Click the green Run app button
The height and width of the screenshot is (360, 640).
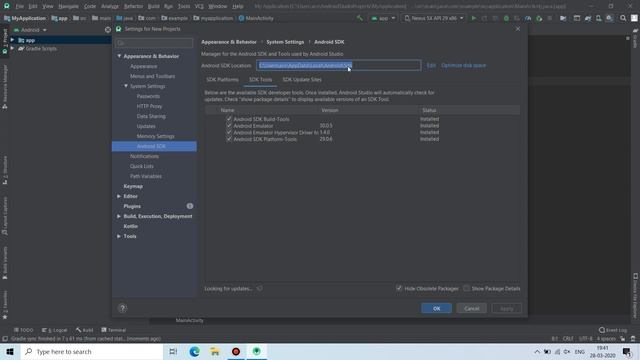pos(473,18)
